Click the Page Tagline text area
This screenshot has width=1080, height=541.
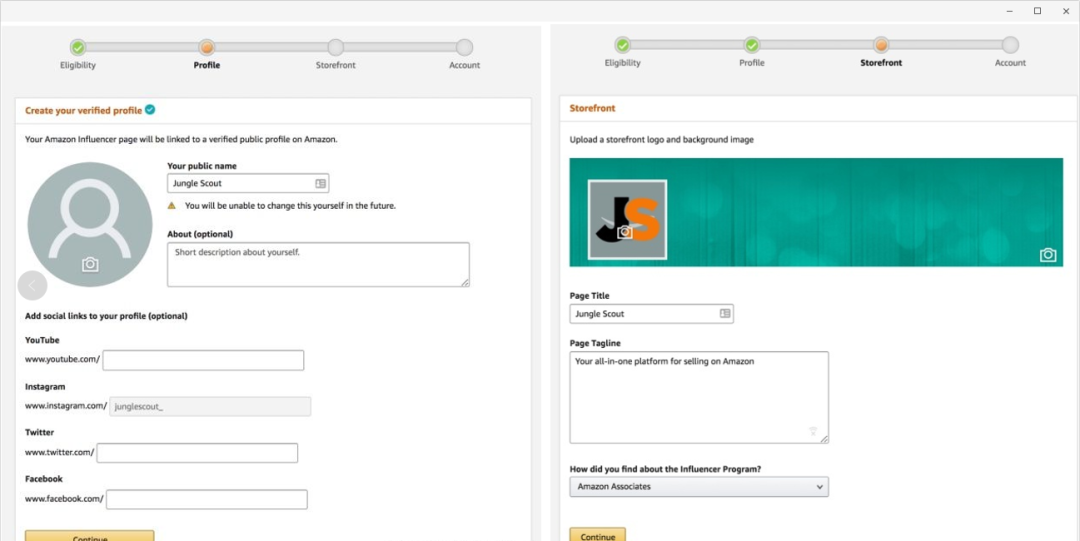[699, 397]
